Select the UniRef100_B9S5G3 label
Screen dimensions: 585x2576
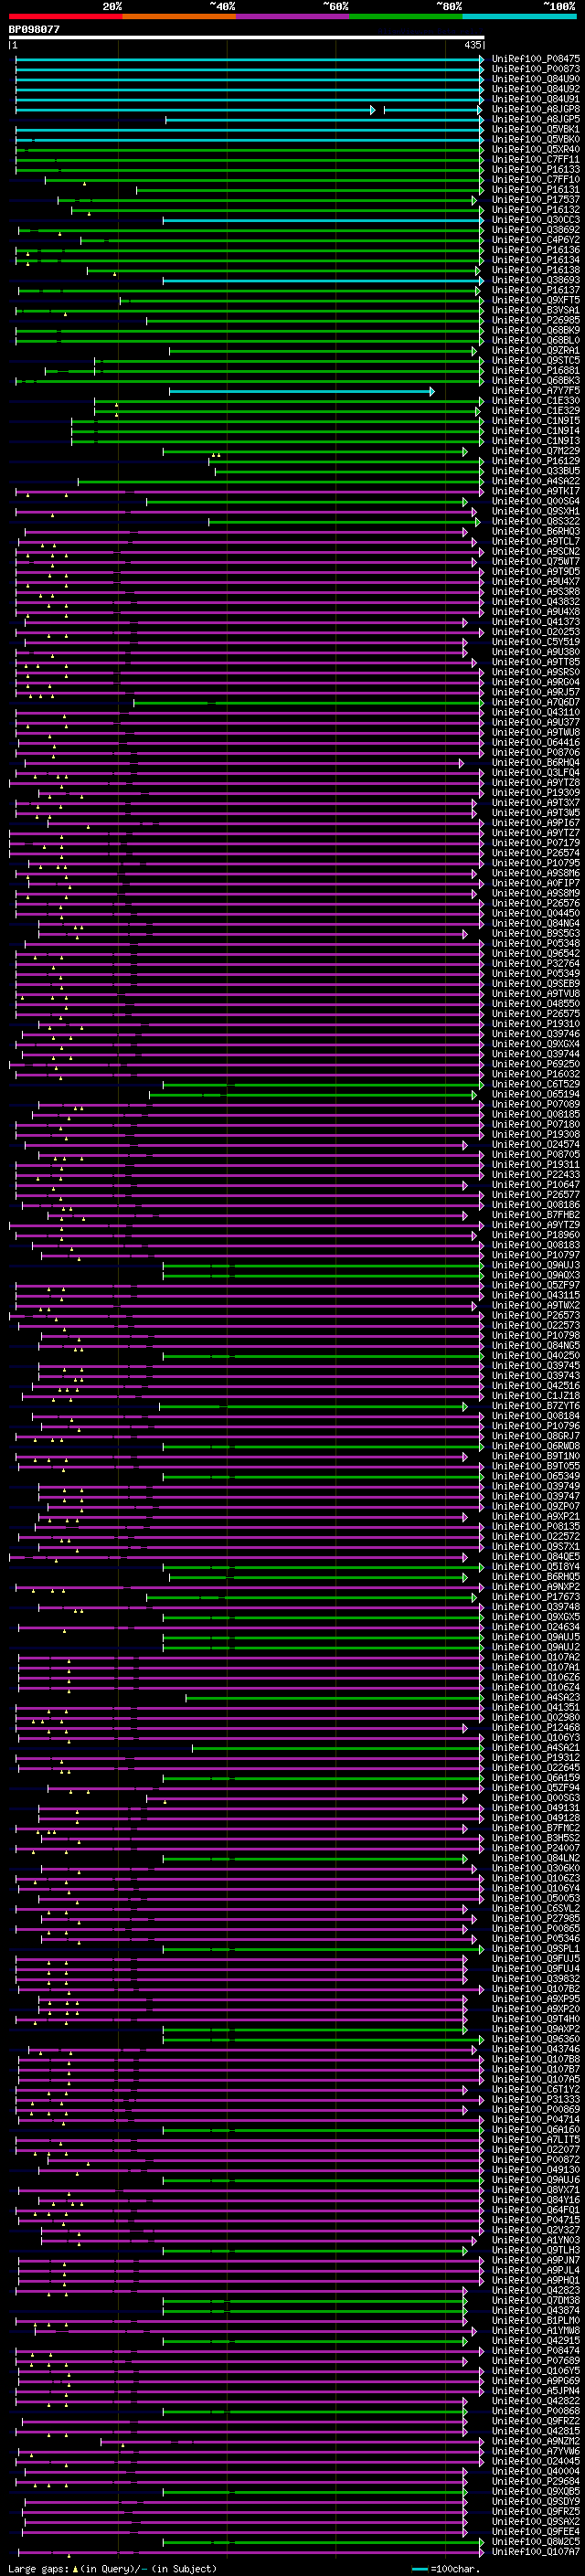coord(536,934)
